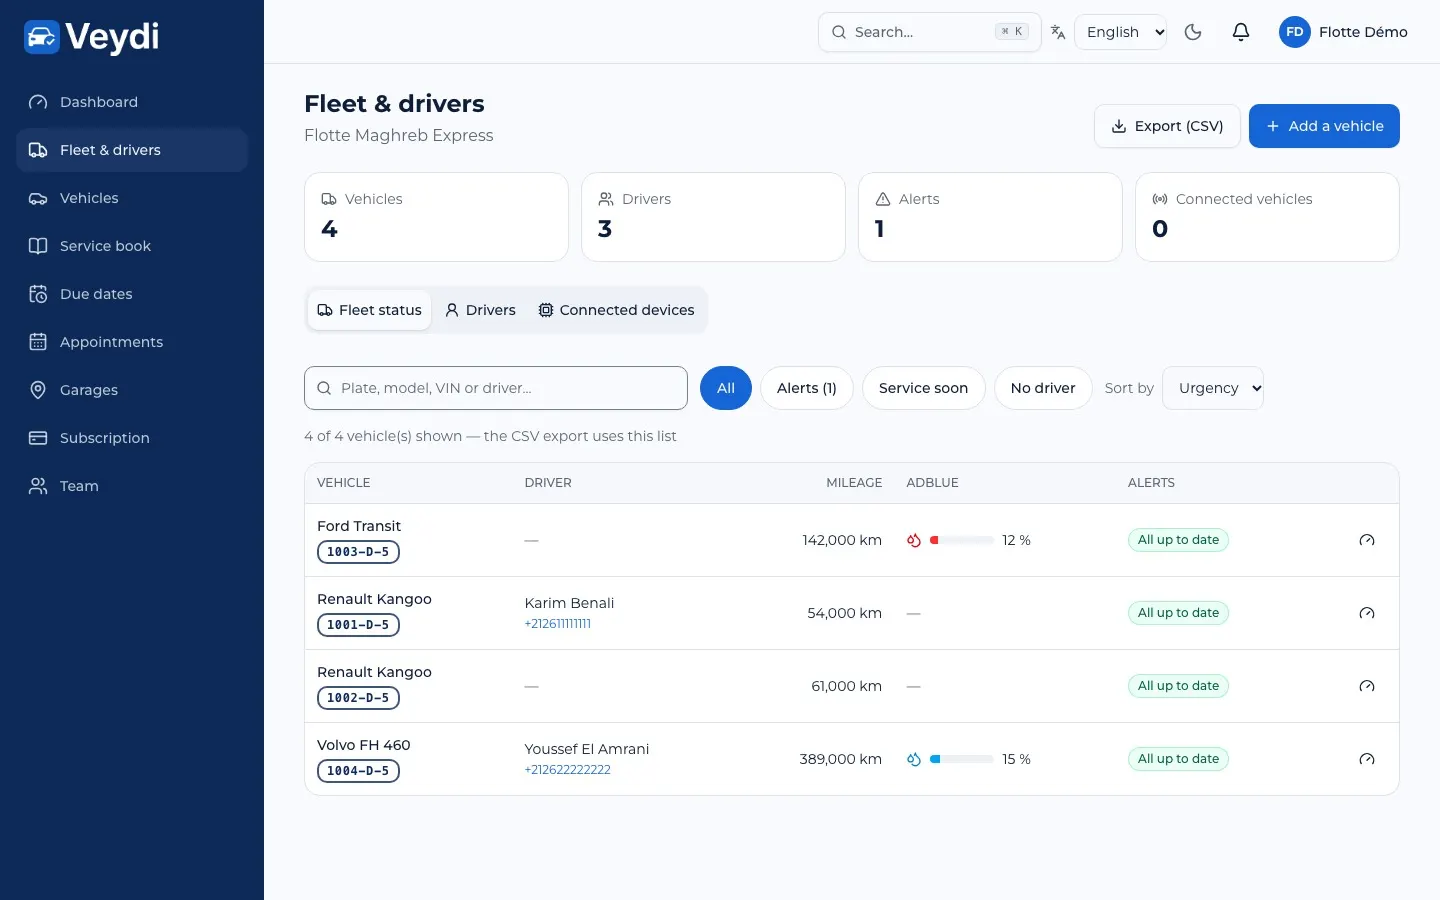Filter by No driver chip

click(x=1043, y=388)
